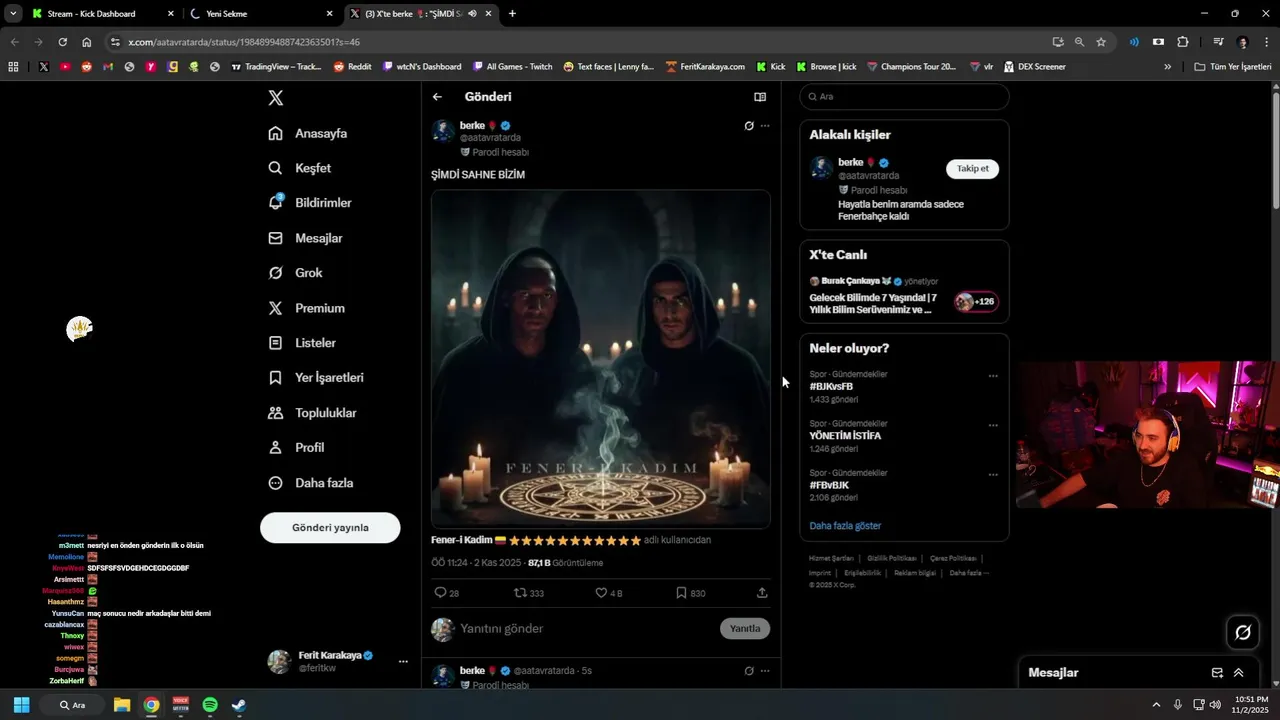Open the browser extensions puzzle icon
The image size is (1280, 720).
click(1183, 42)
